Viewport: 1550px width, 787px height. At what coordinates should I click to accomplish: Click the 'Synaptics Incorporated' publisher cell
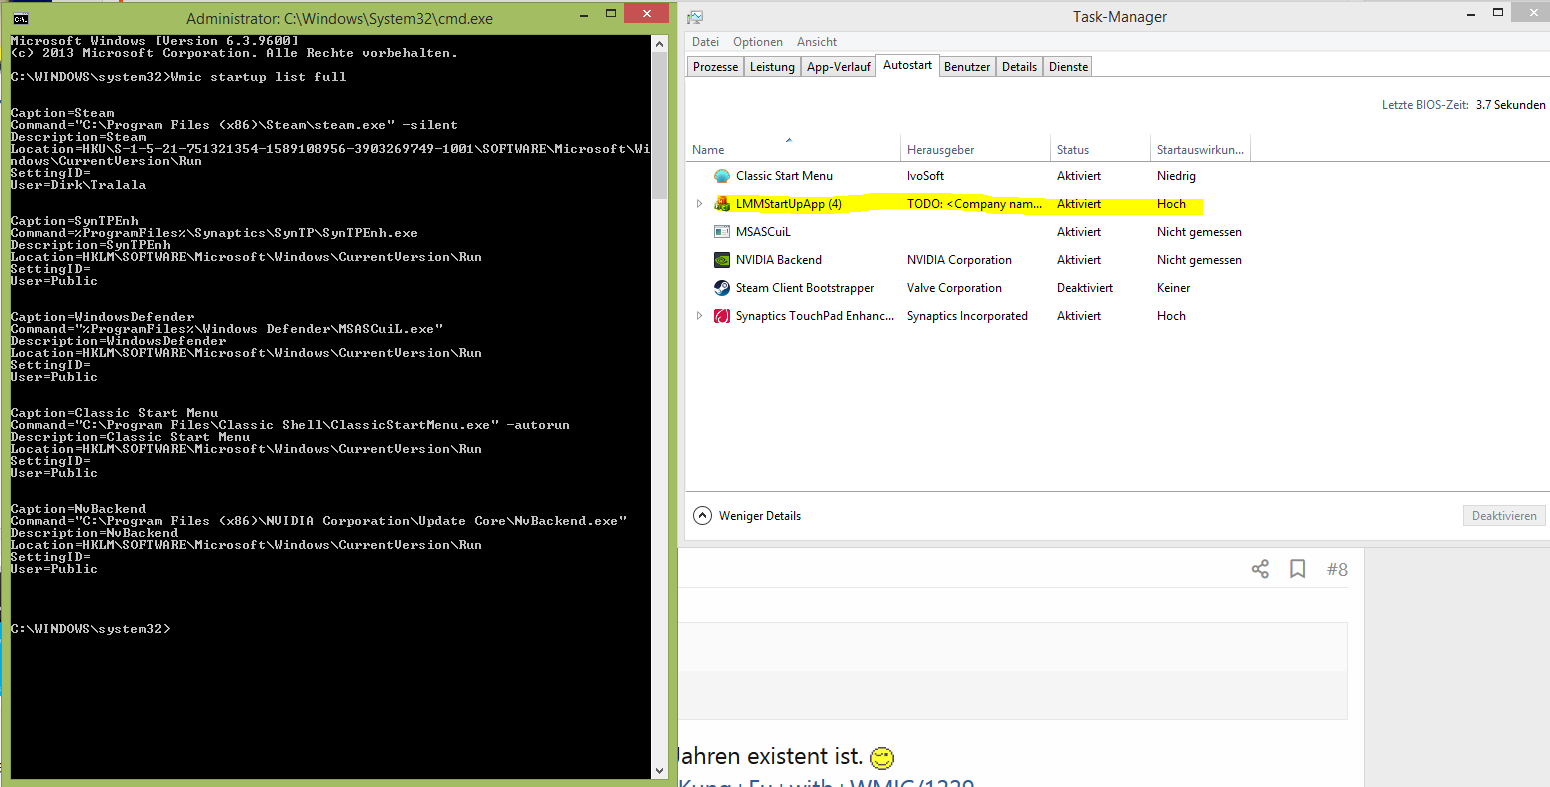(967, 316)
